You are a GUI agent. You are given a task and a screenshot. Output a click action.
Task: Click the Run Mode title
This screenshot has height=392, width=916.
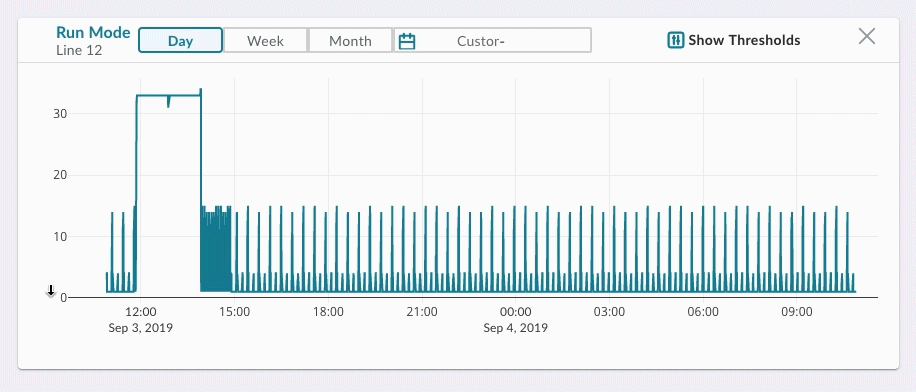[x=93, y=33]
